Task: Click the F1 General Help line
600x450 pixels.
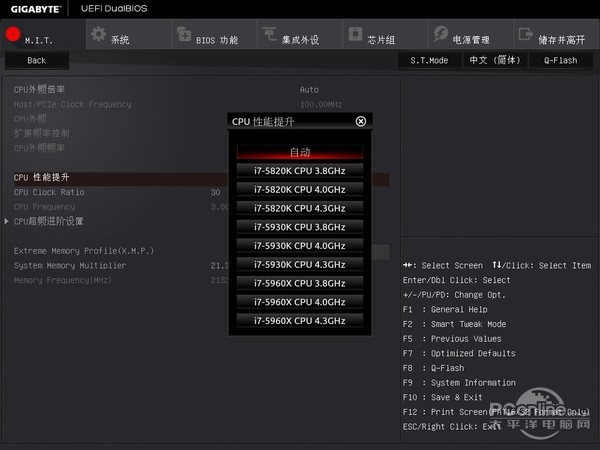Action: (x=445, y=309)
